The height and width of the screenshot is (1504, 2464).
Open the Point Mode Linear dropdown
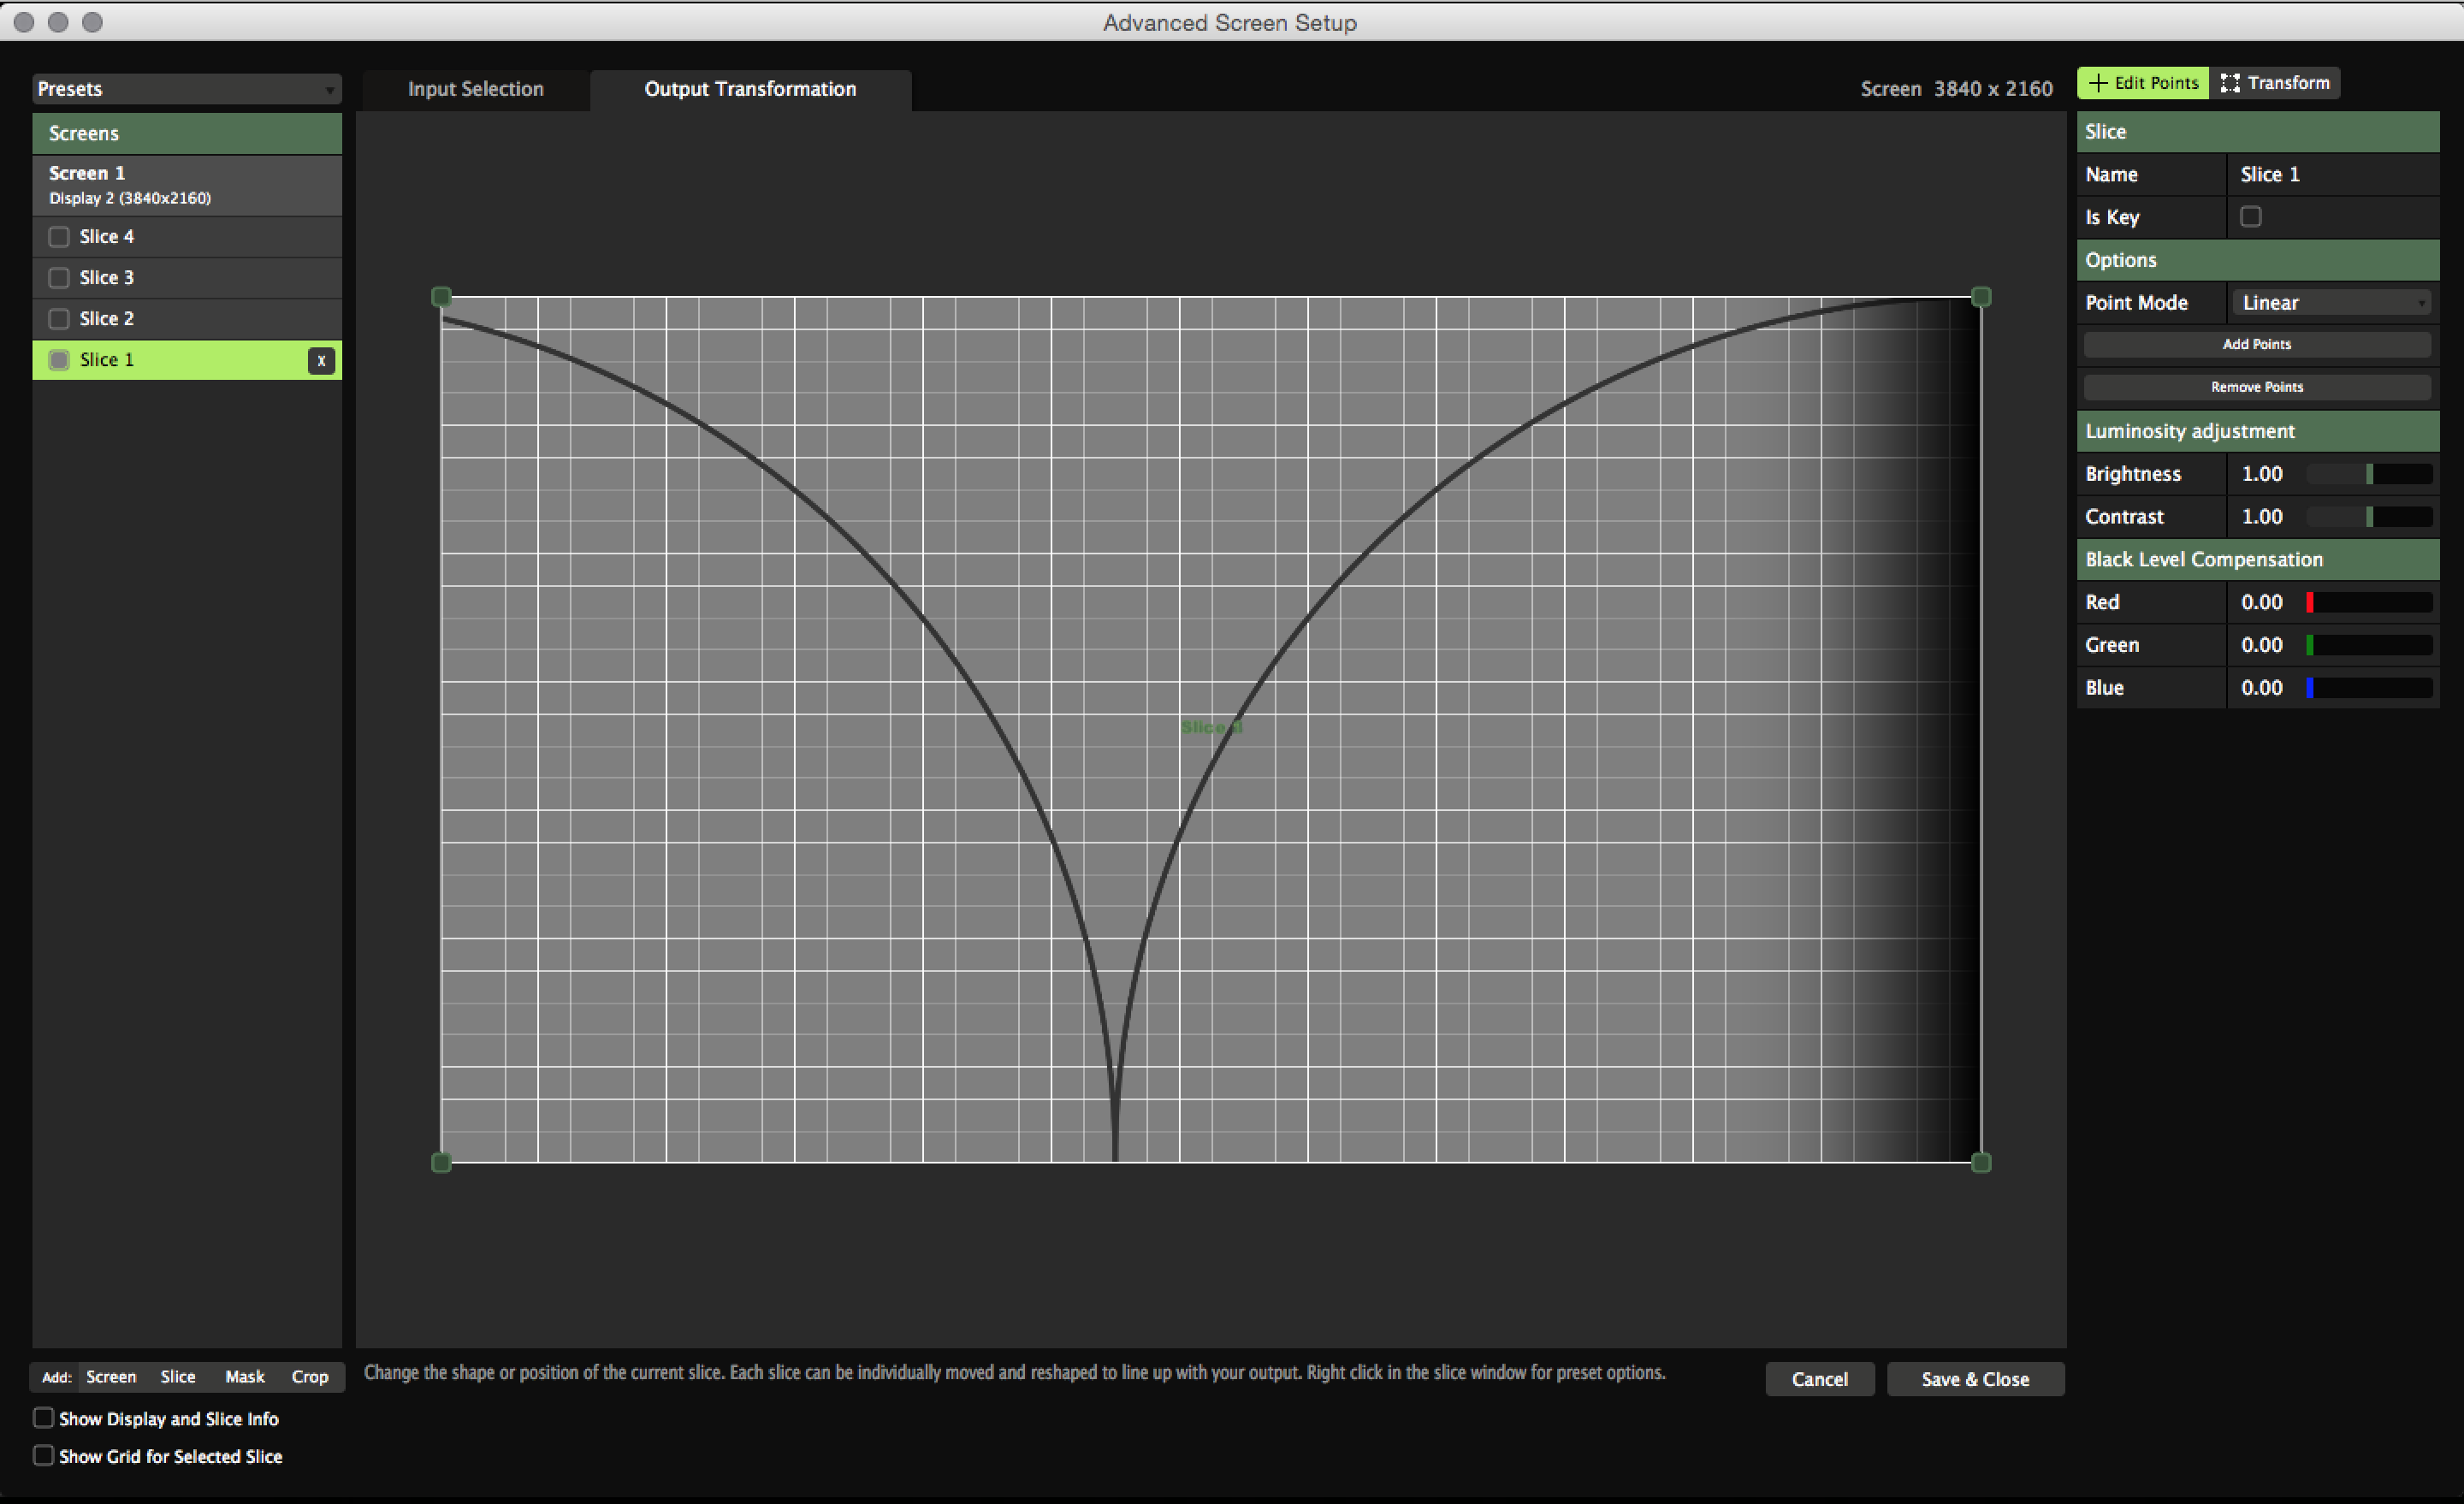[x=2332, y=303]
